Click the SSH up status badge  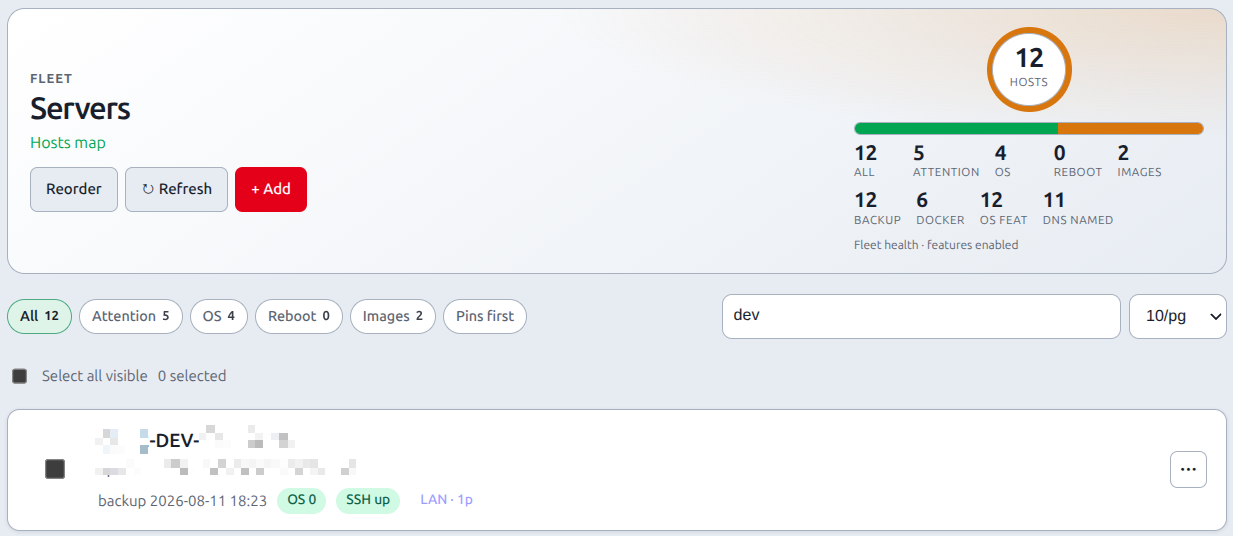(368, 500)
